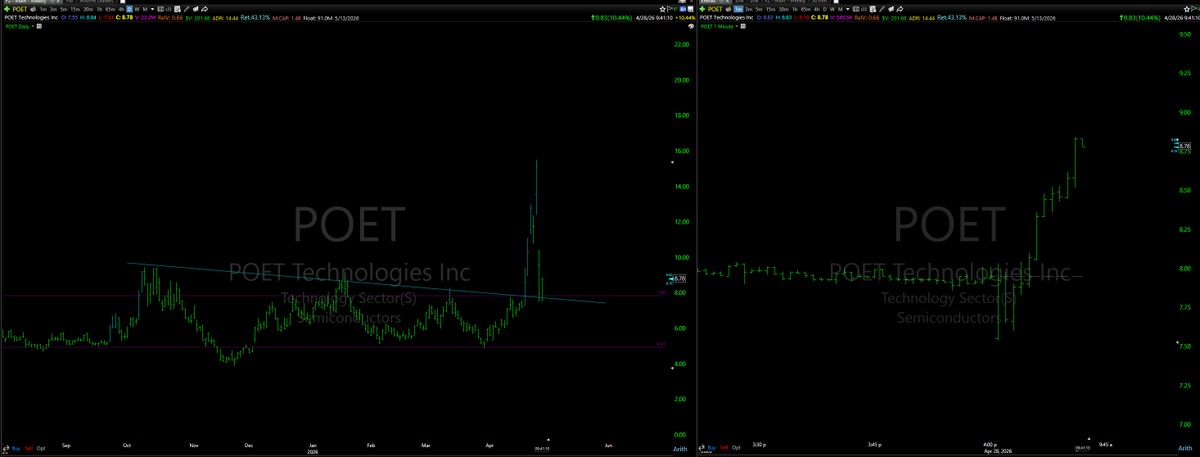1200x457 pixels.
Task: Click the megaphone icon beside POET on the right chart
Action: (728, 9)
